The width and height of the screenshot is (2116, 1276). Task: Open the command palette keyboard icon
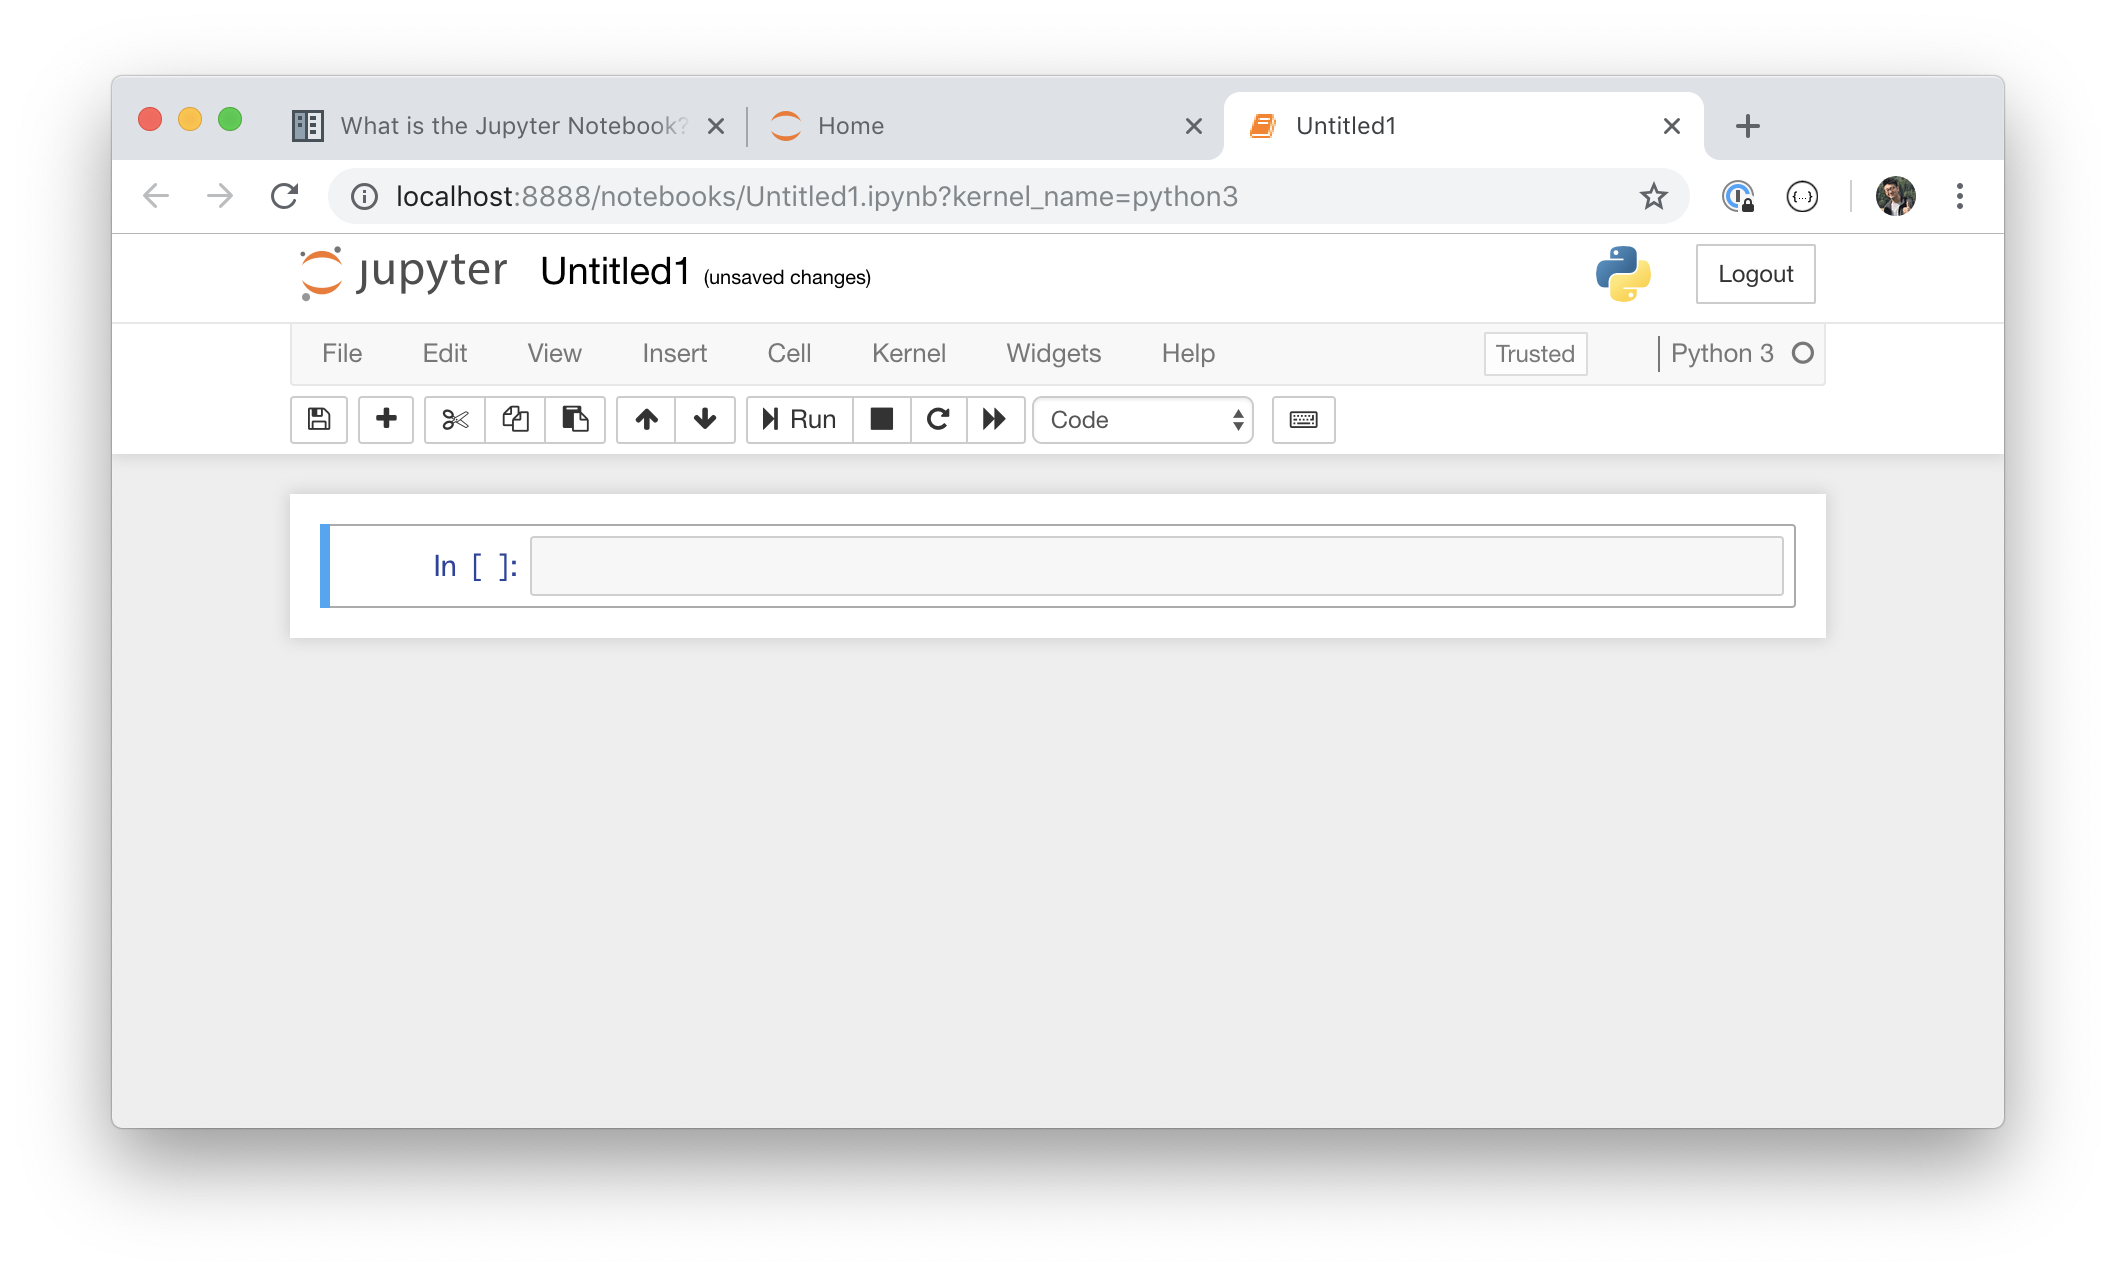pyautogui.click(x=1302, y=420)
